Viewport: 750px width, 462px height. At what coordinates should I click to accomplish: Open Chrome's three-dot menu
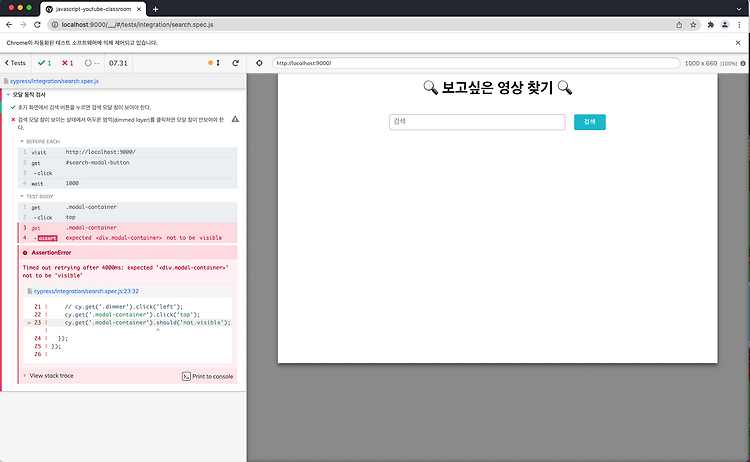(x=739, y=24)
